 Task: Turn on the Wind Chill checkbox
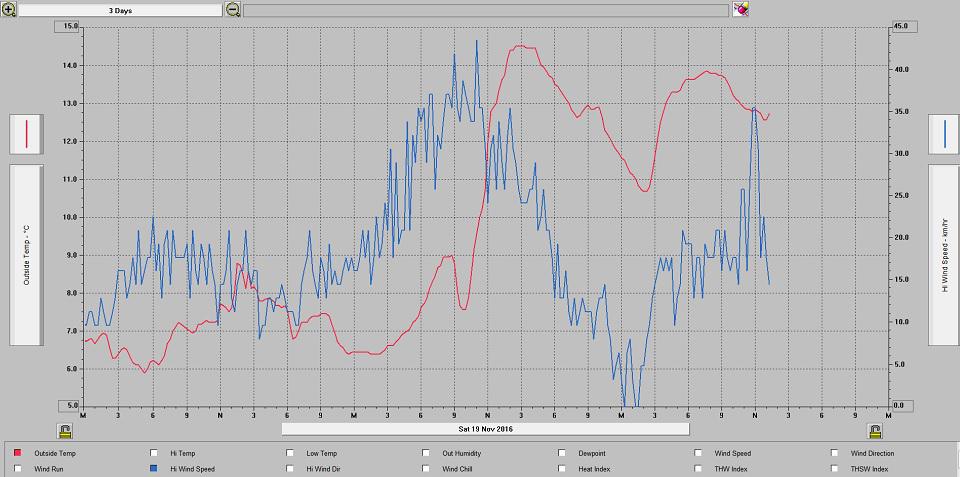(x=426, y=468)
